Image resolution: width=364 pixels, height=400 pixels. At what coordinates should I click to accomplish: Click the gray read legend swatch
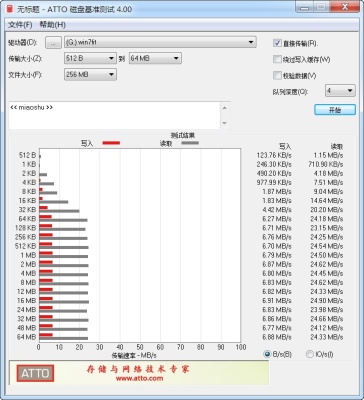click(190, 143)
